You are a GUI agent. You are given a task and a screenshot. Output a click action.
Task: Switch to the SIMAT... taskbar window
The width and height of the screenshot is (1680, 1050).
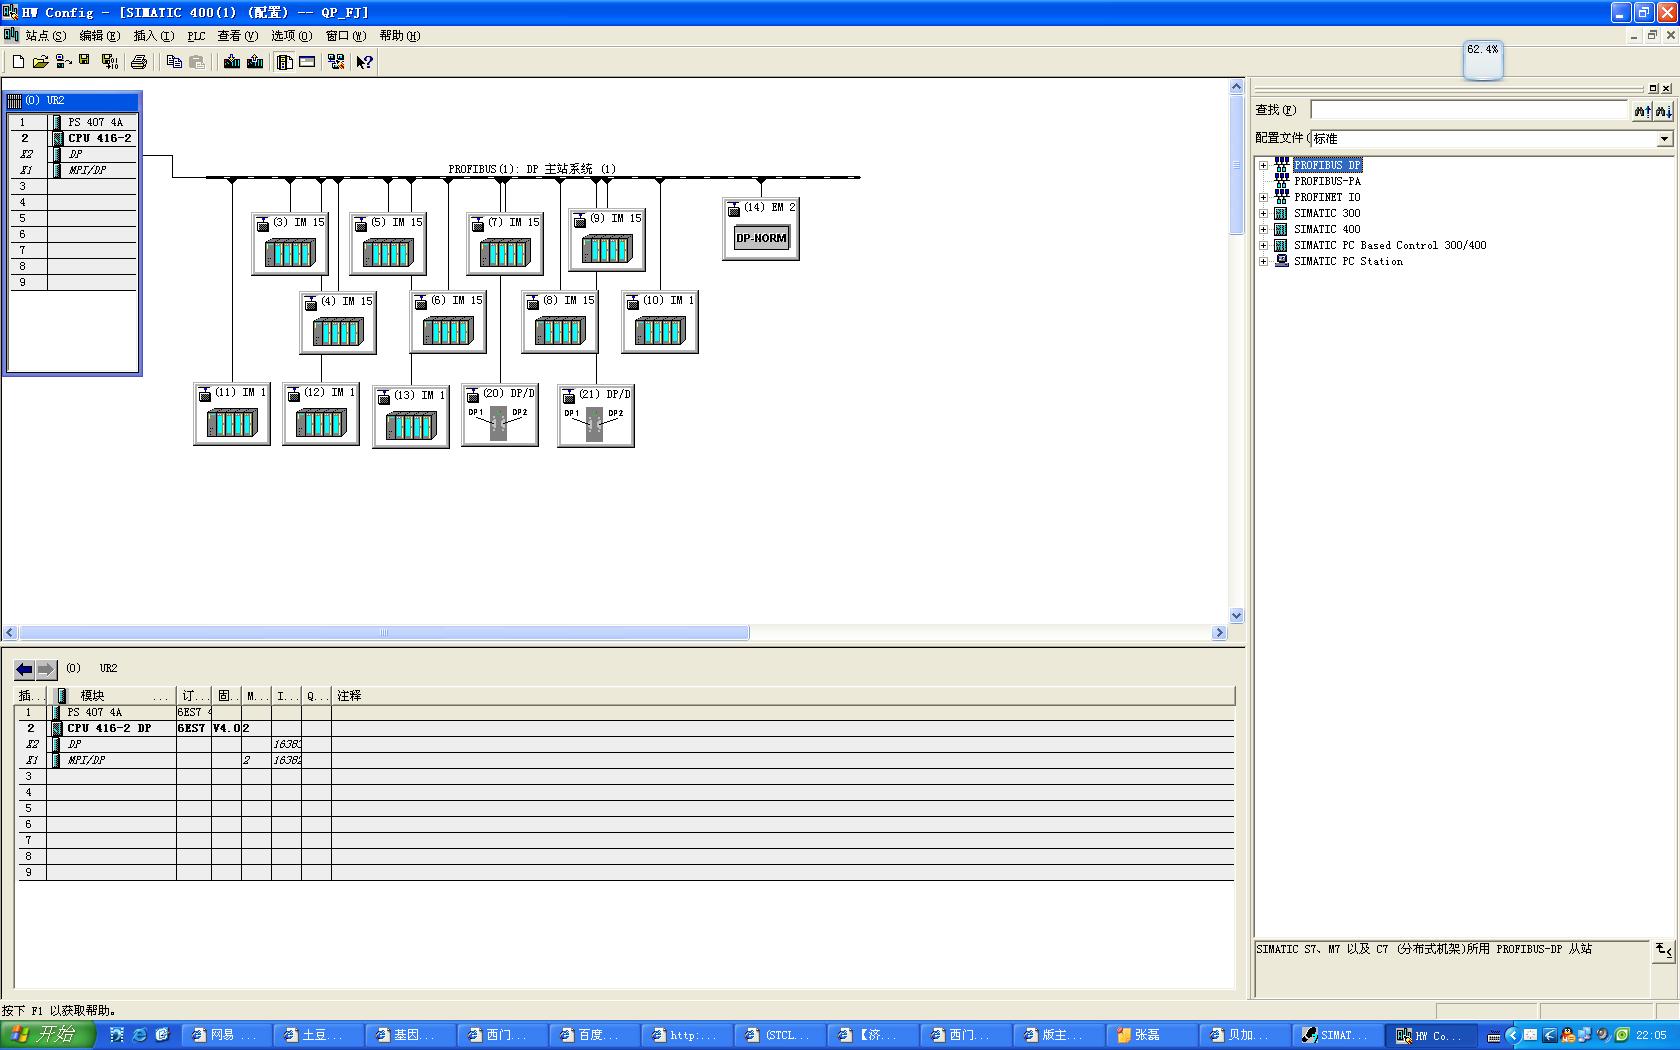click(x=1337, y=1035)
